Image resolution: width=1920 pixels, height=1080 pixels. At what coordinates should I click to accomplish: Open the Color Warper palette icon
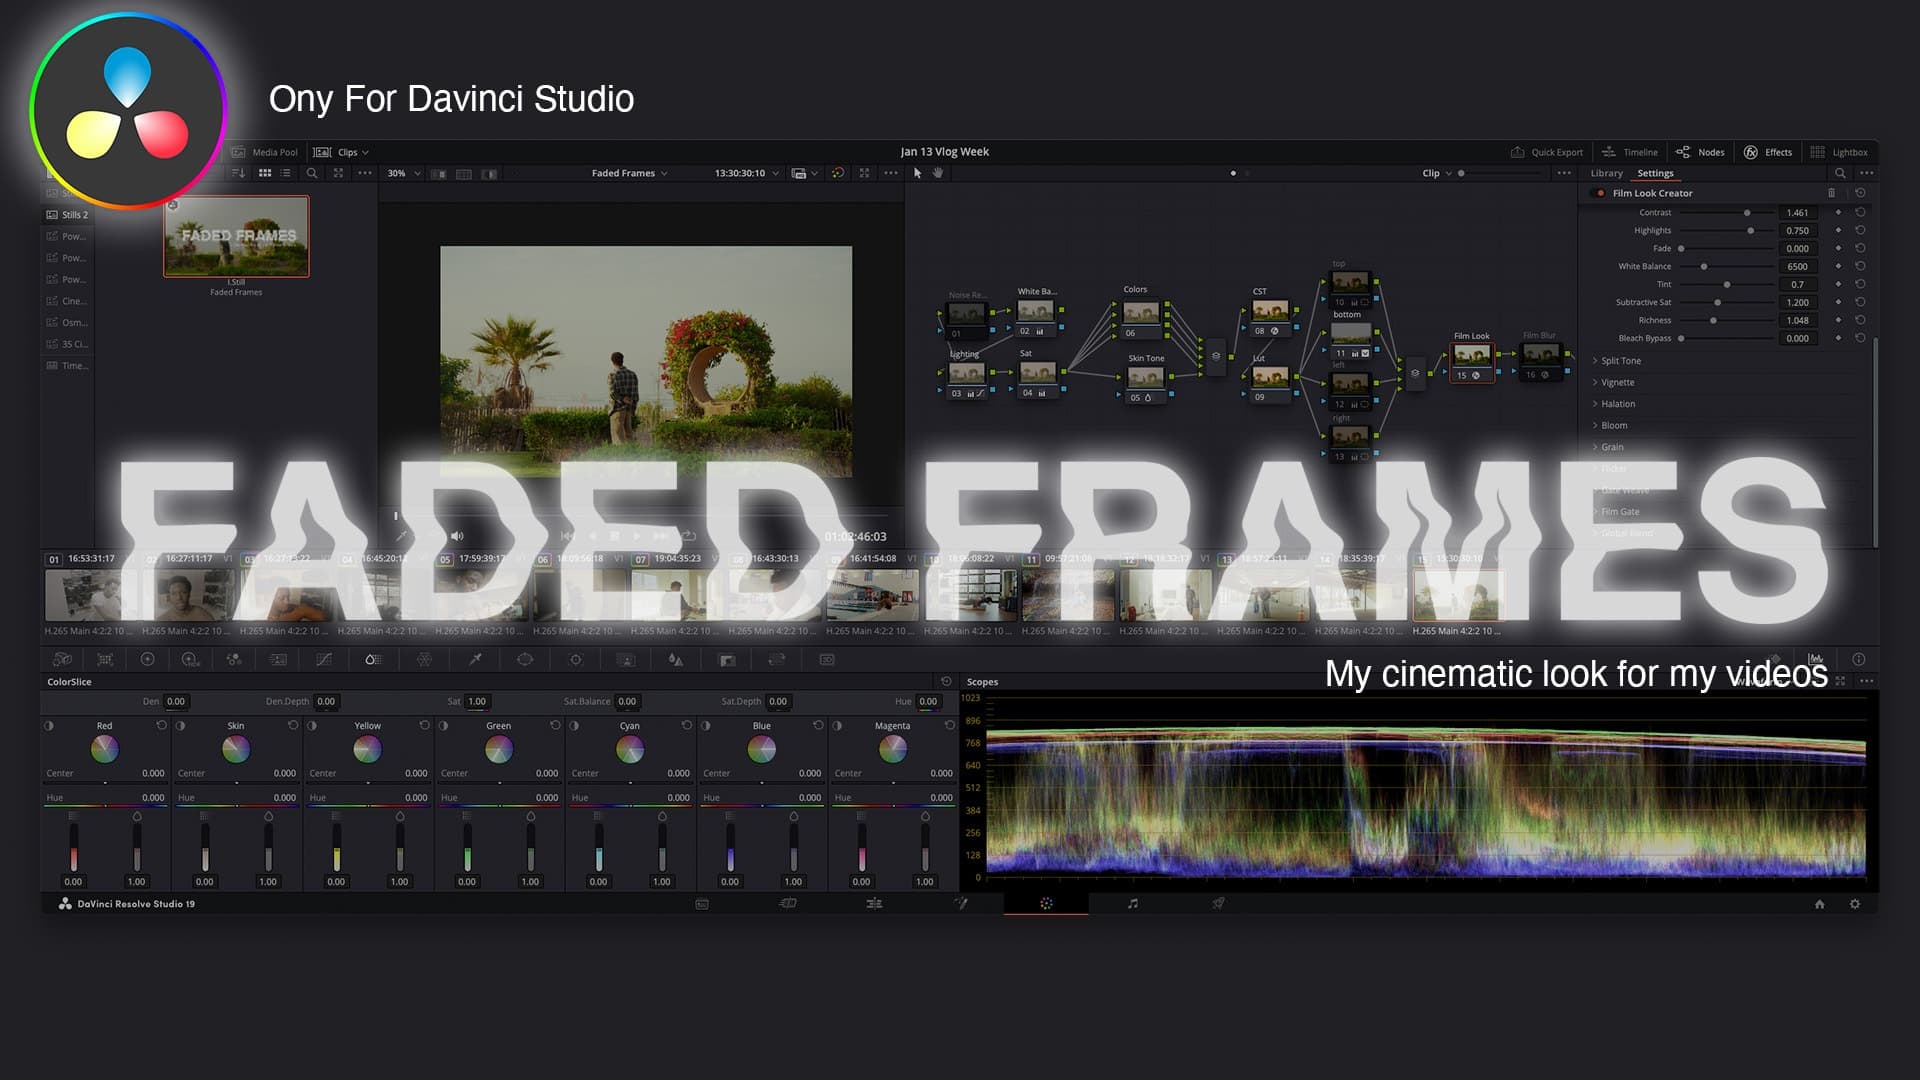click(424, 659)
